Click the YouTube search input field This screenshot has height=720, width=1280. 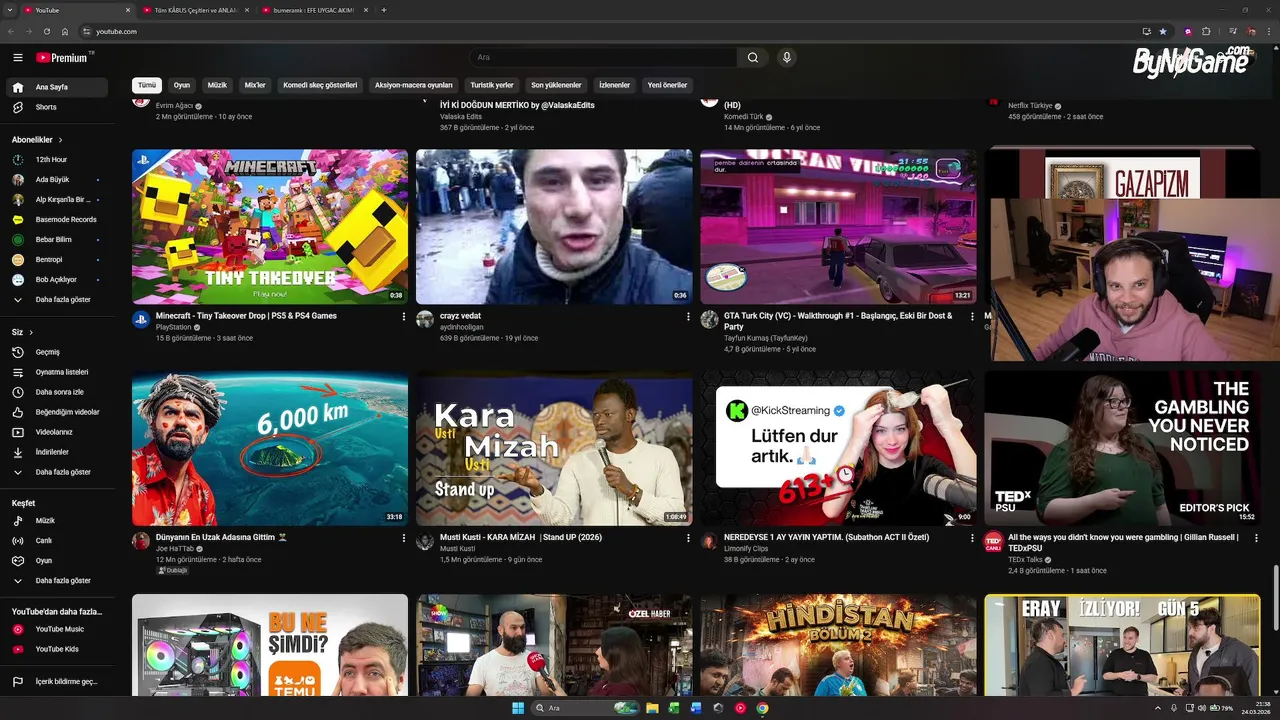602,58
